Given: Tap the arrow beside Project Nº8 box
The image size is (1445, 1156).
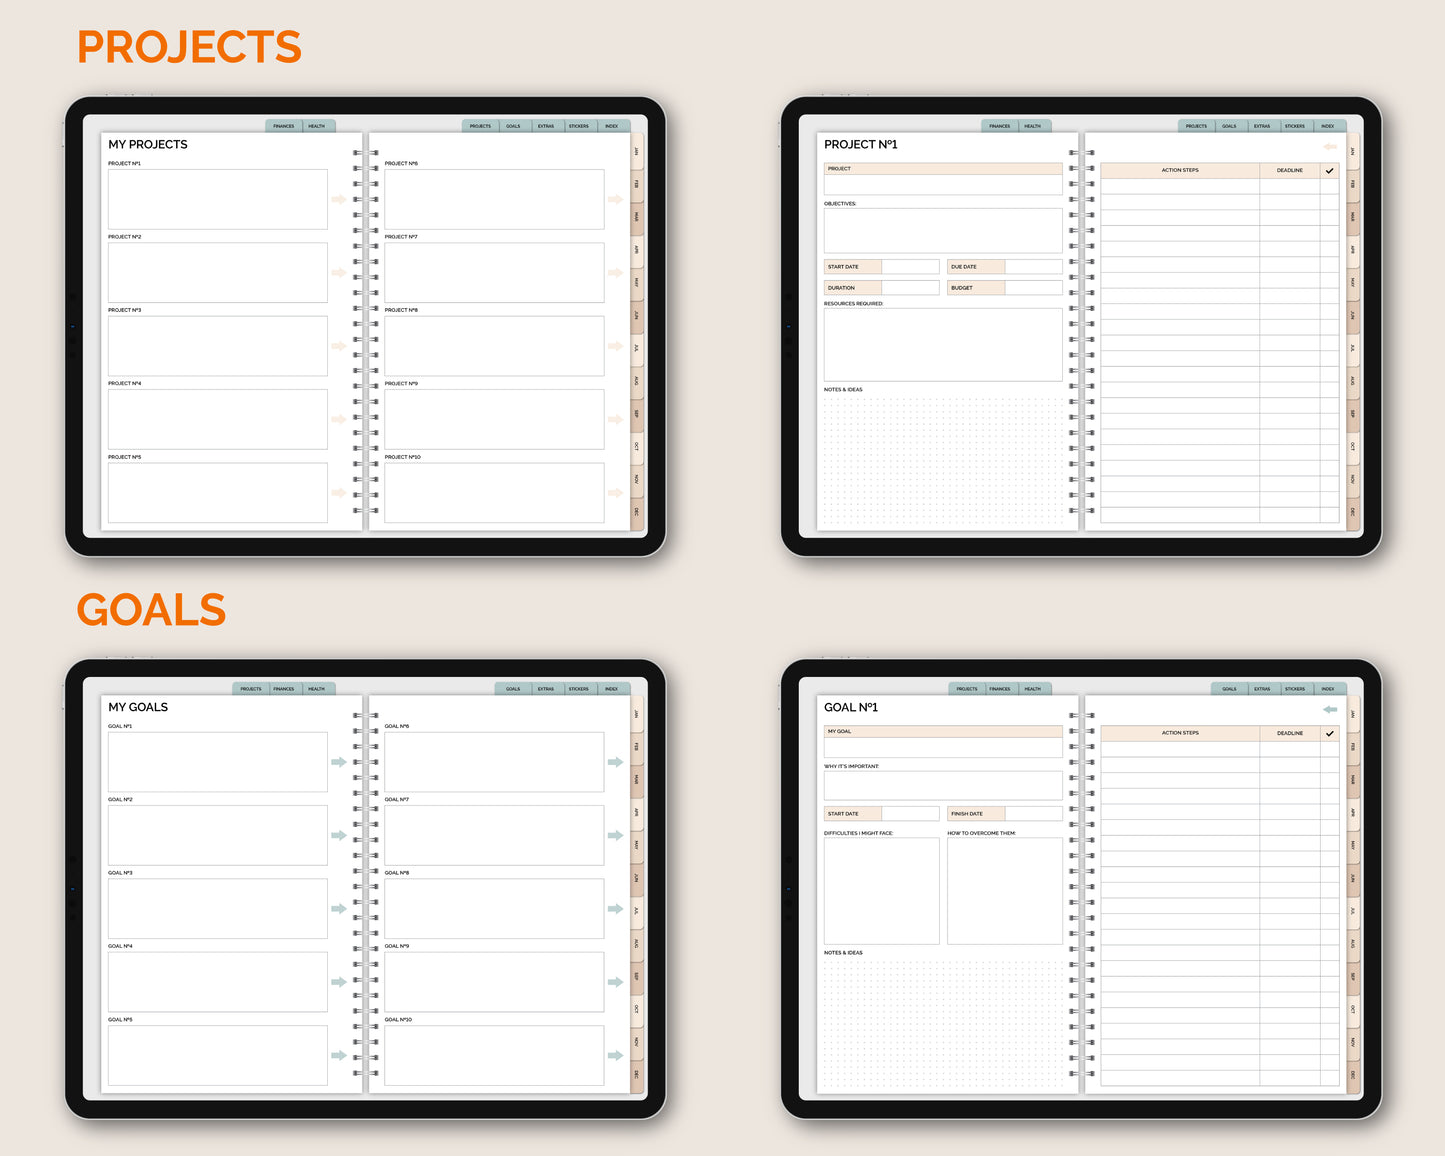Looking at the screenshot, I should (615, 346).
